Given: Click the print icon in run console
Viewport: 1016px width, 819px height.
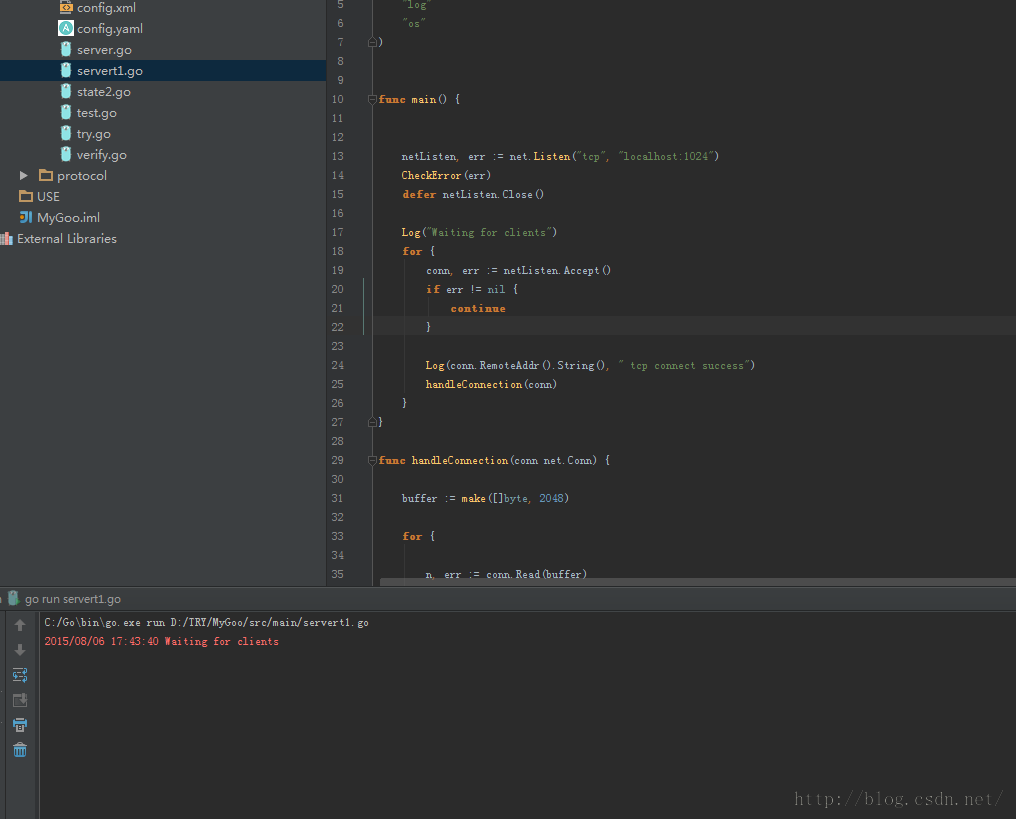Looking at the screenshot, I should [20, 725].
